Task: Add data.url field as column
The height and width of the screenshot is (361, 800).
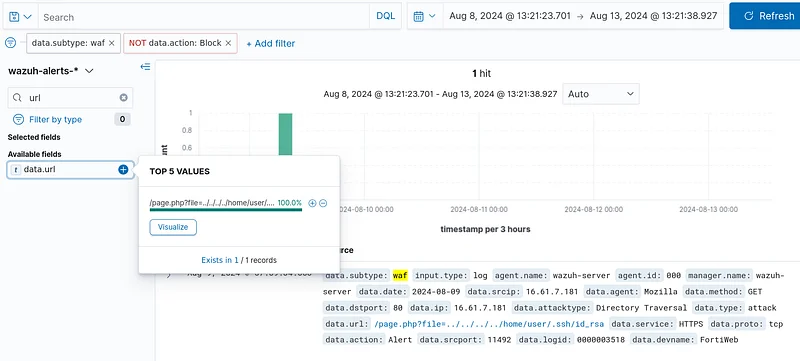Action: pyautogui.click(x=123, y=170)
